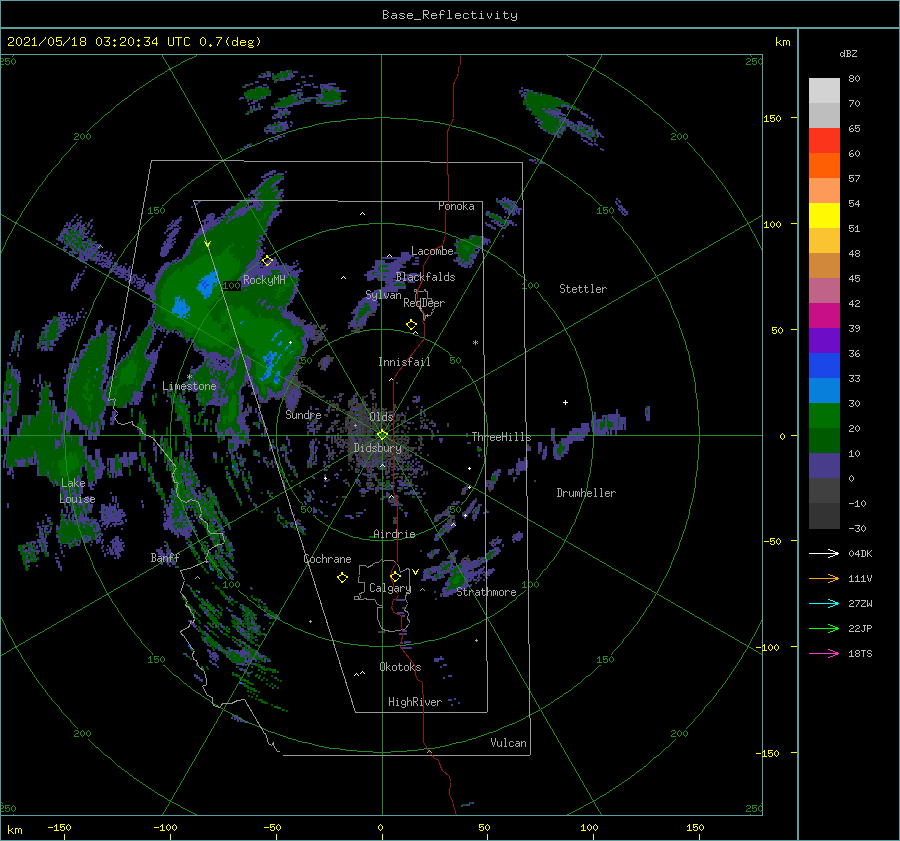Pick the red 60–65 dBZ legend swatch

click(824, 141)
